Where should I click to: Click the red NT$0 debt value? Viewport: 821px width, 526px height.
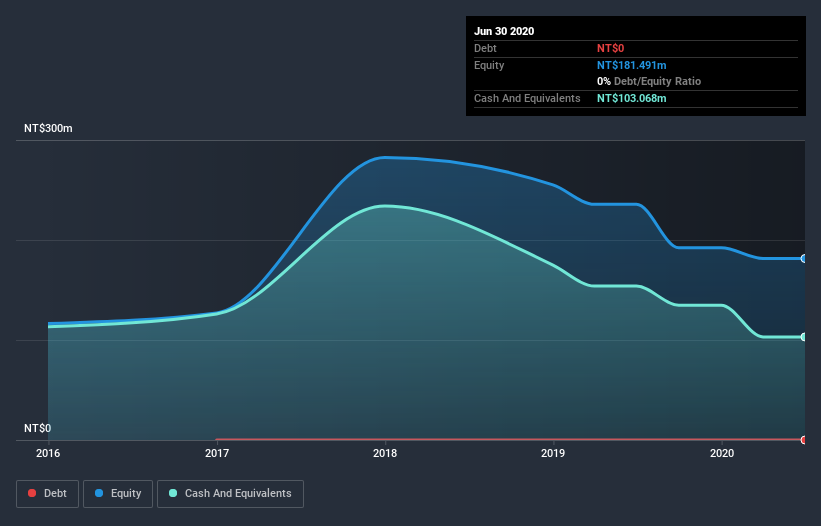point(611,48)
